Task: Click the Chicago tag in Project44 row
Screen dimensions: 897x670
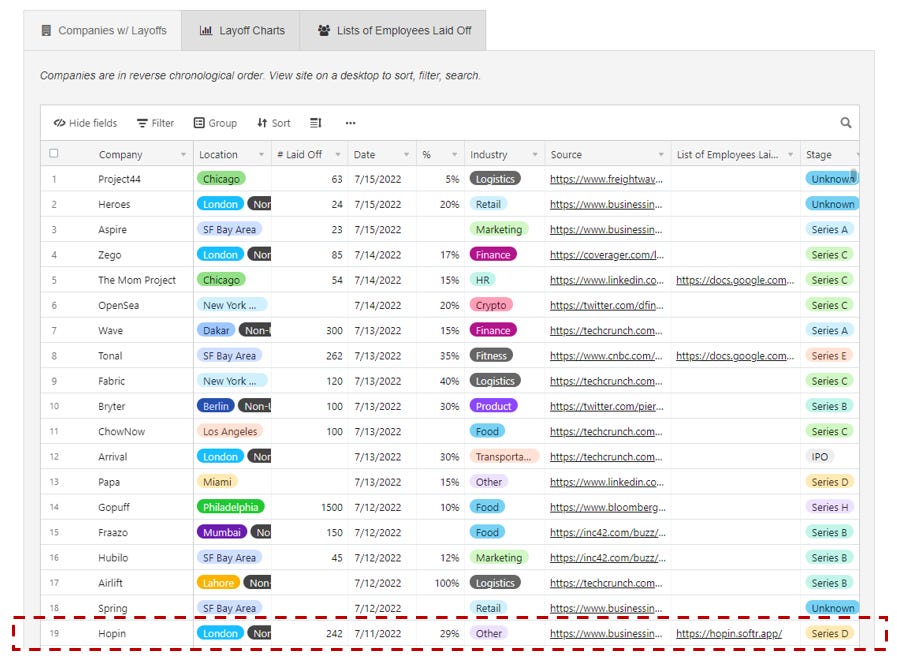Action: click(x=221, y=179)
